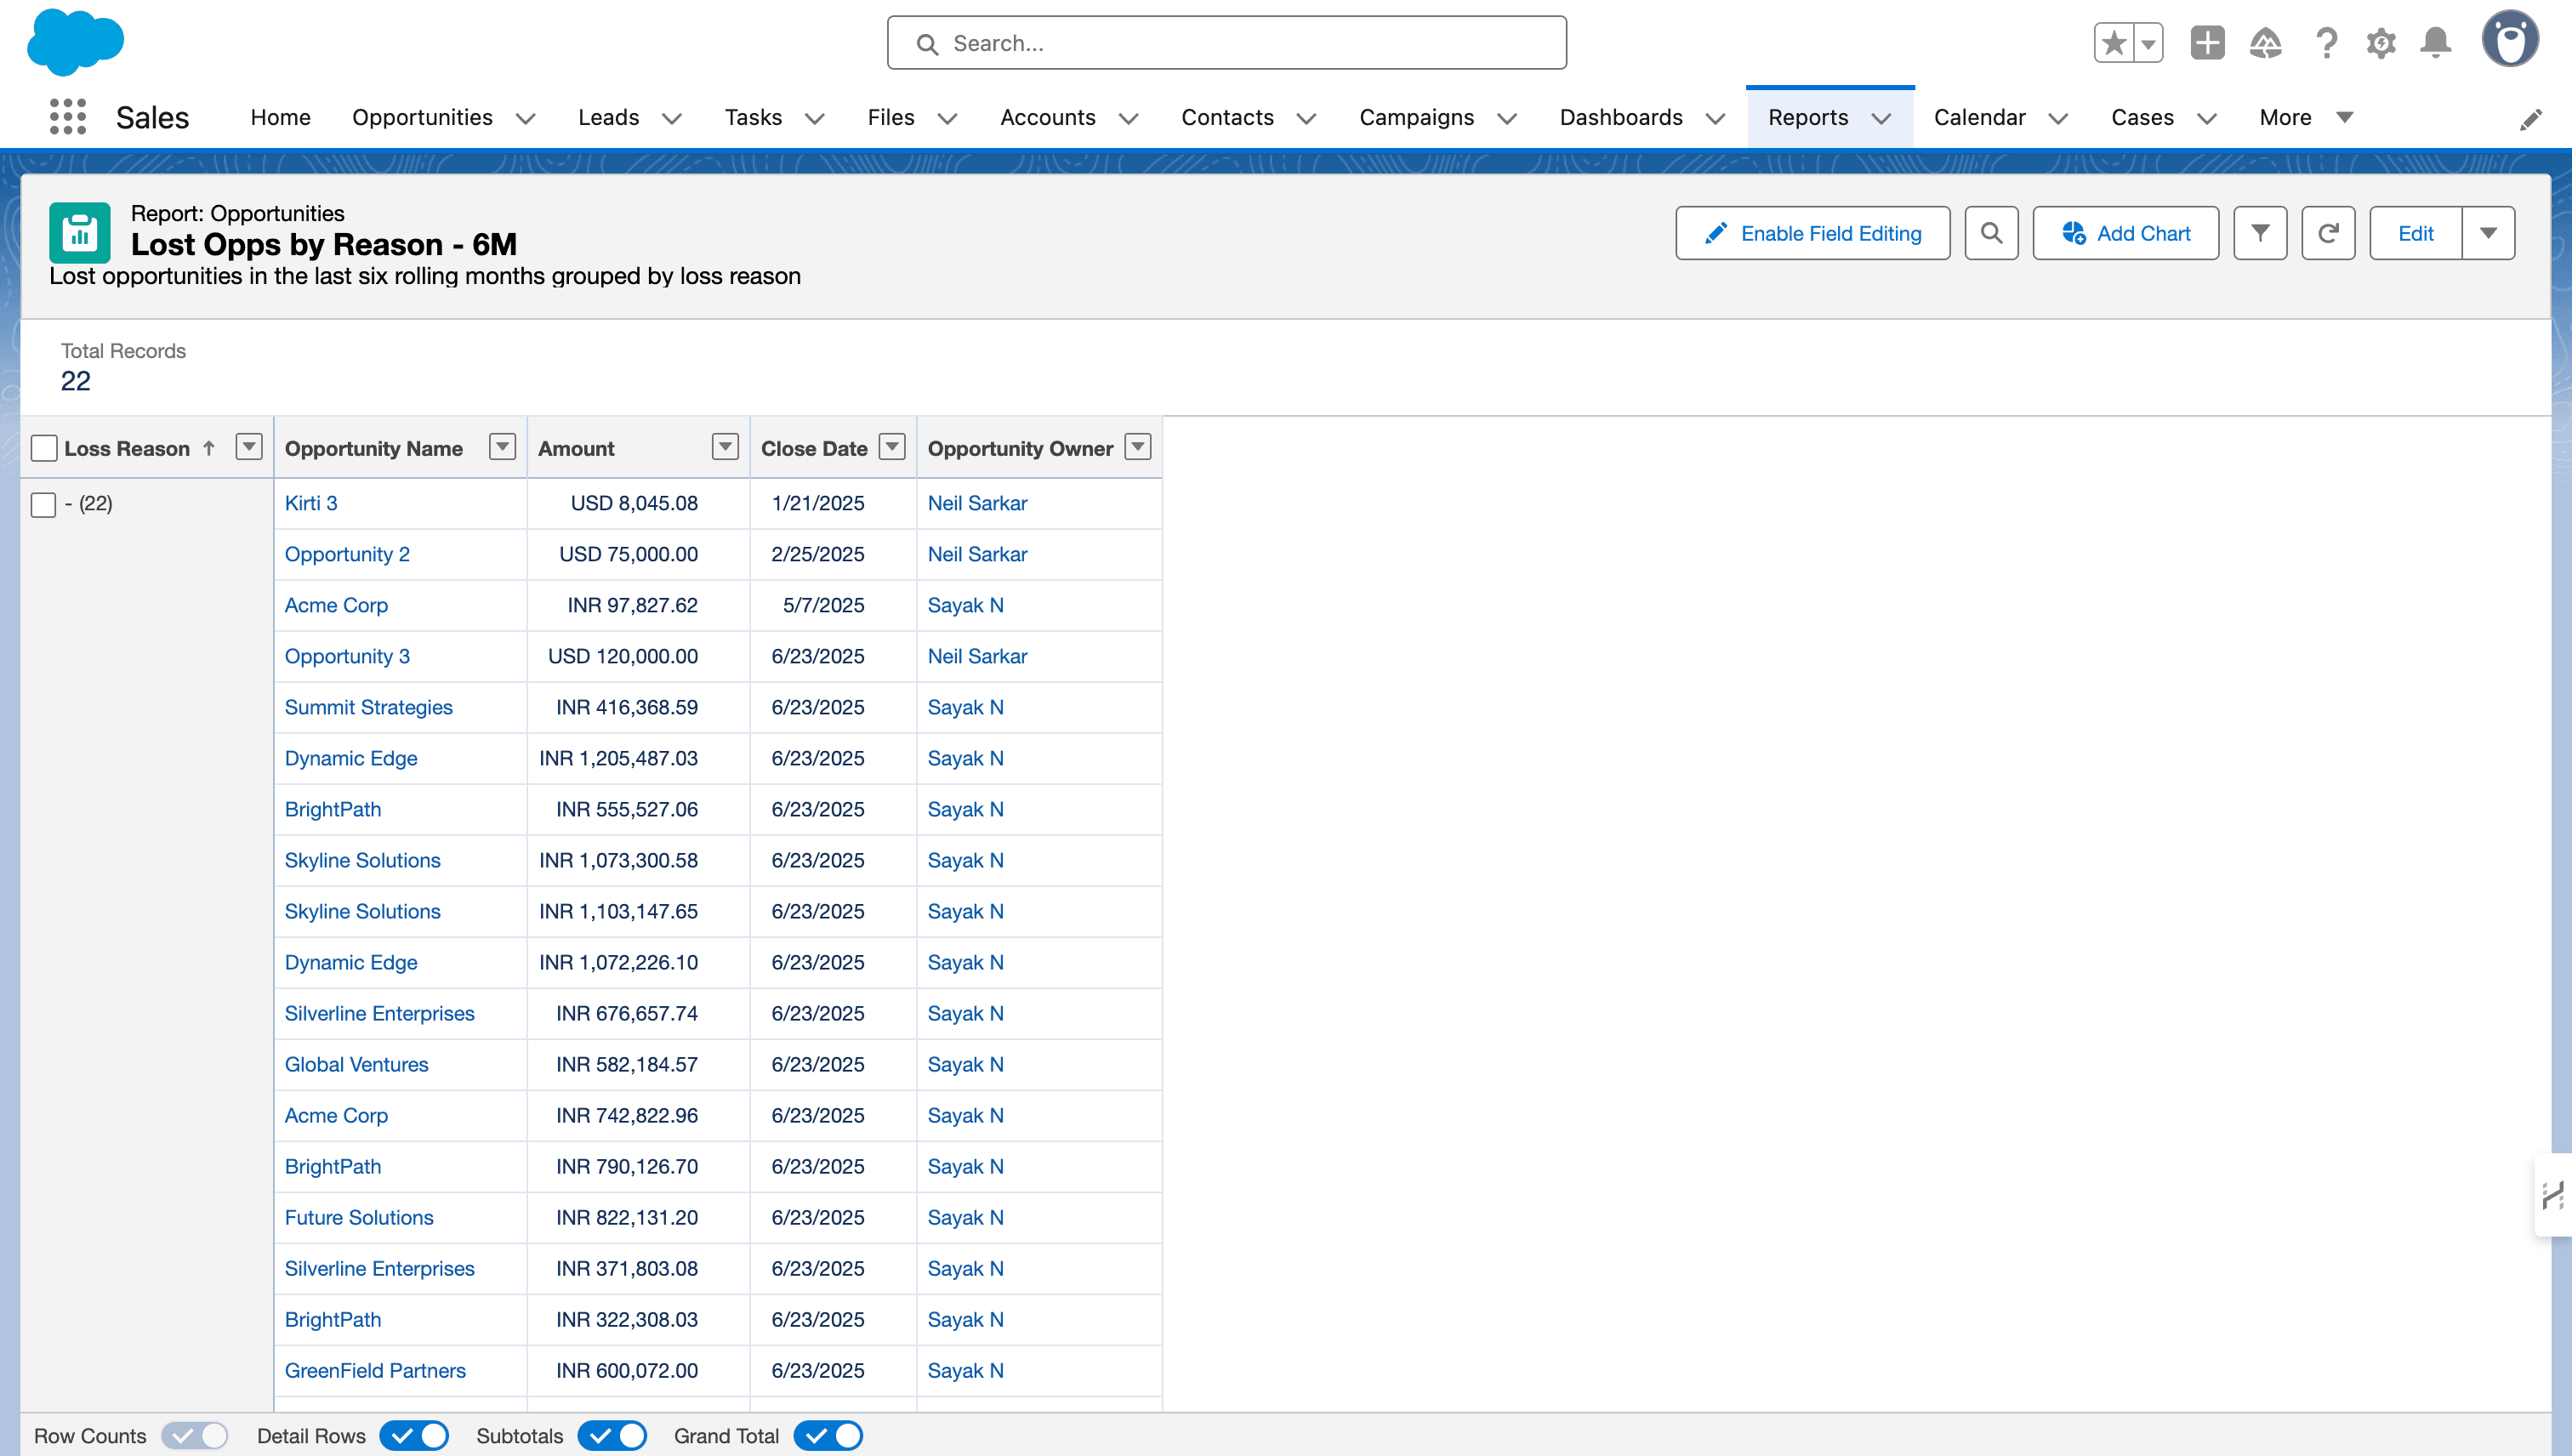Image resolution: width=2572 pixels, height=1456 pixels.
Task: Toggle Grand Total switch
Action: tap(829, 1435)
